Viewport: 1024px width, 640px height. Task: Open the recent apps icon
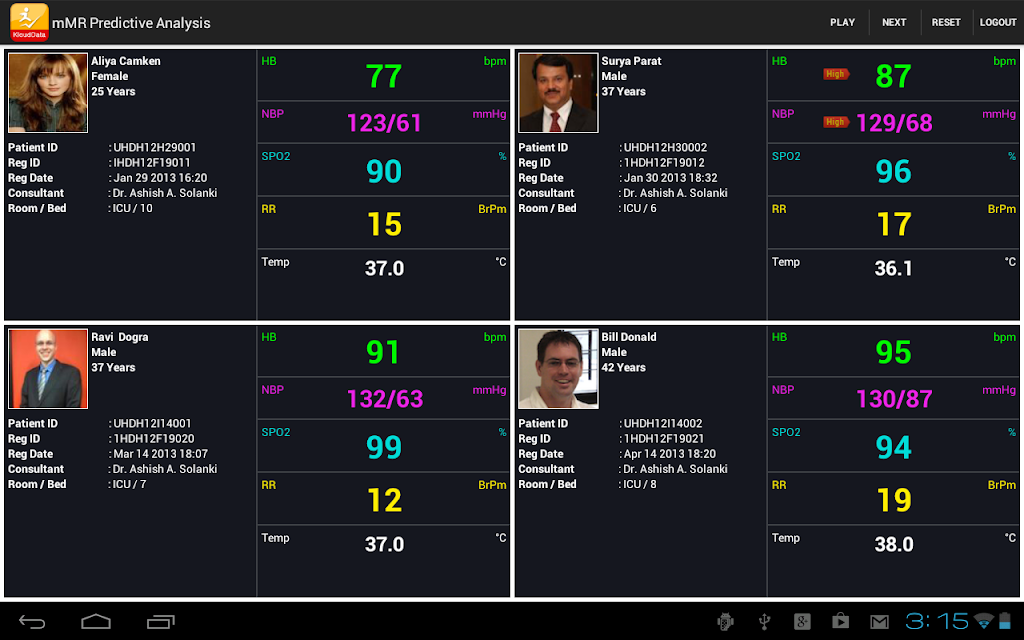tap(161, 622)
